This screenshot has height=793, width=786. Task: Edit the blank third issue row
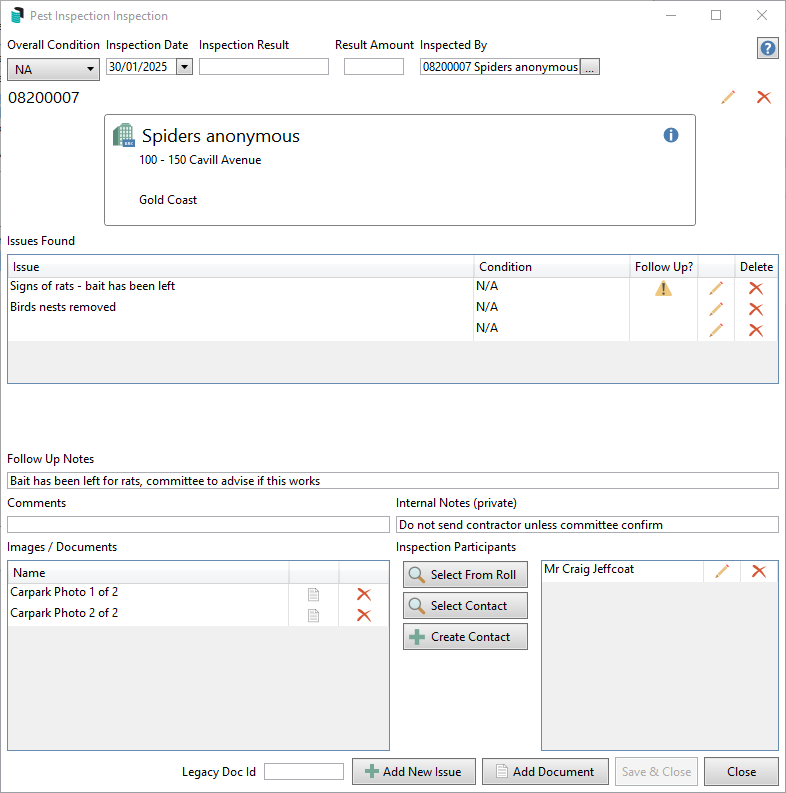click(x=716, y=330)
